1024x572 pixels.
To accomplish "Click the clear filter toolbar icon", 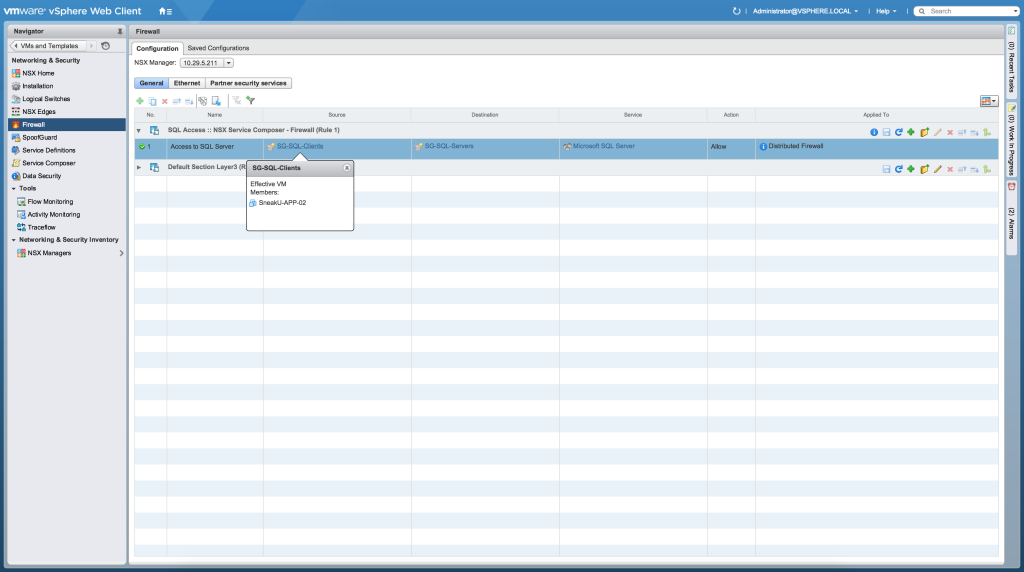I will pos(236,101).
